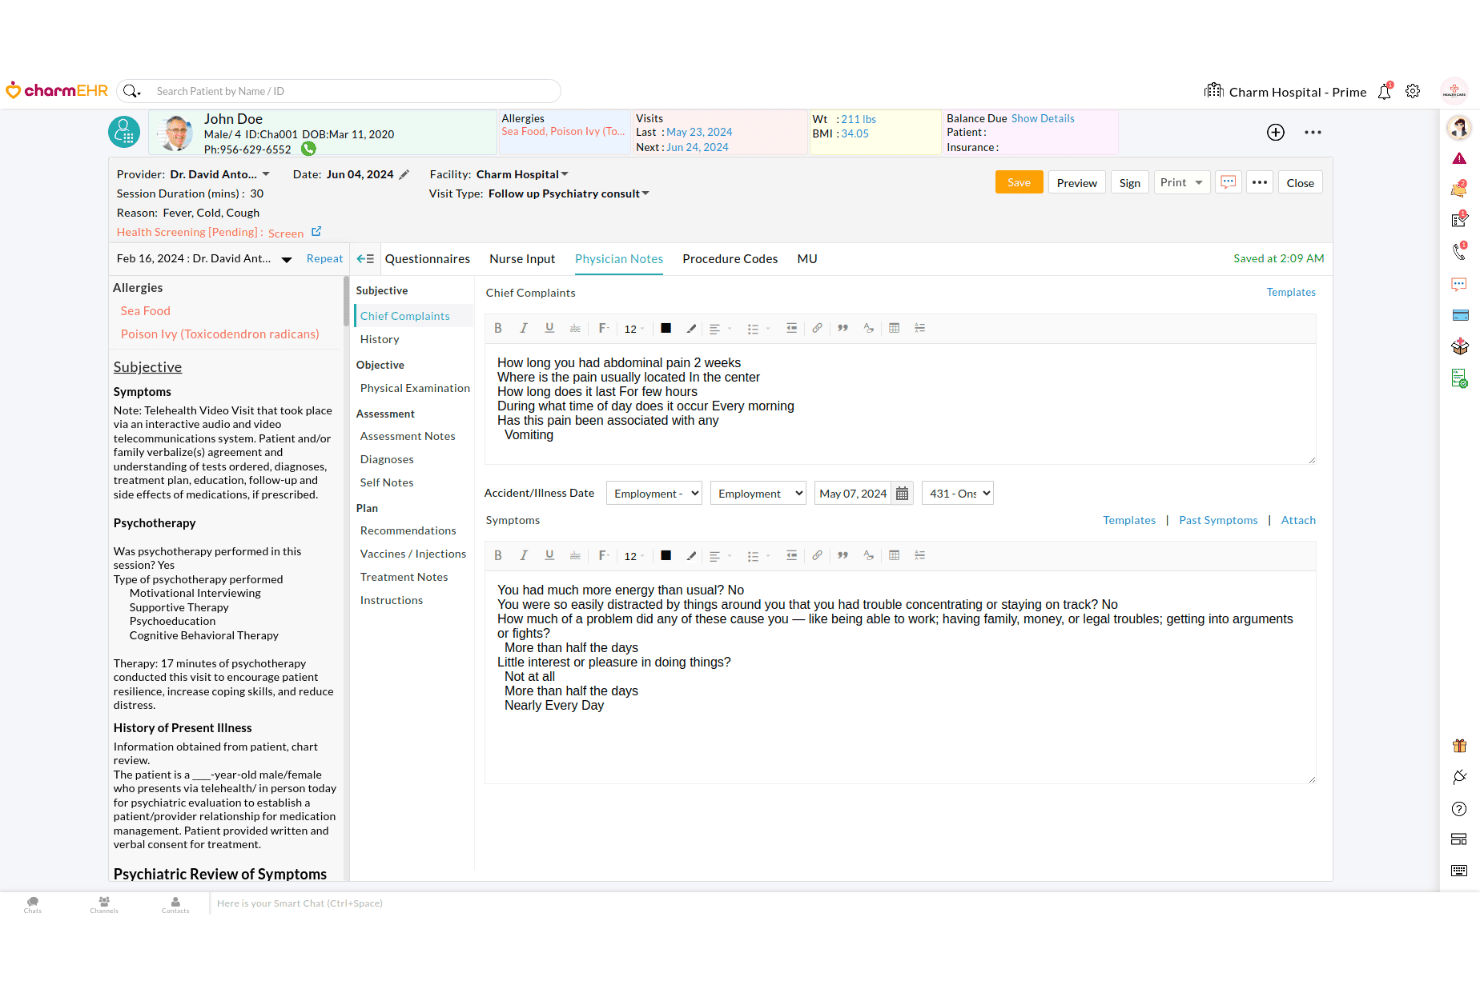Insert link in Chief Complaints editor
This screenshot has height=987, width=1480.
(817, 328)
